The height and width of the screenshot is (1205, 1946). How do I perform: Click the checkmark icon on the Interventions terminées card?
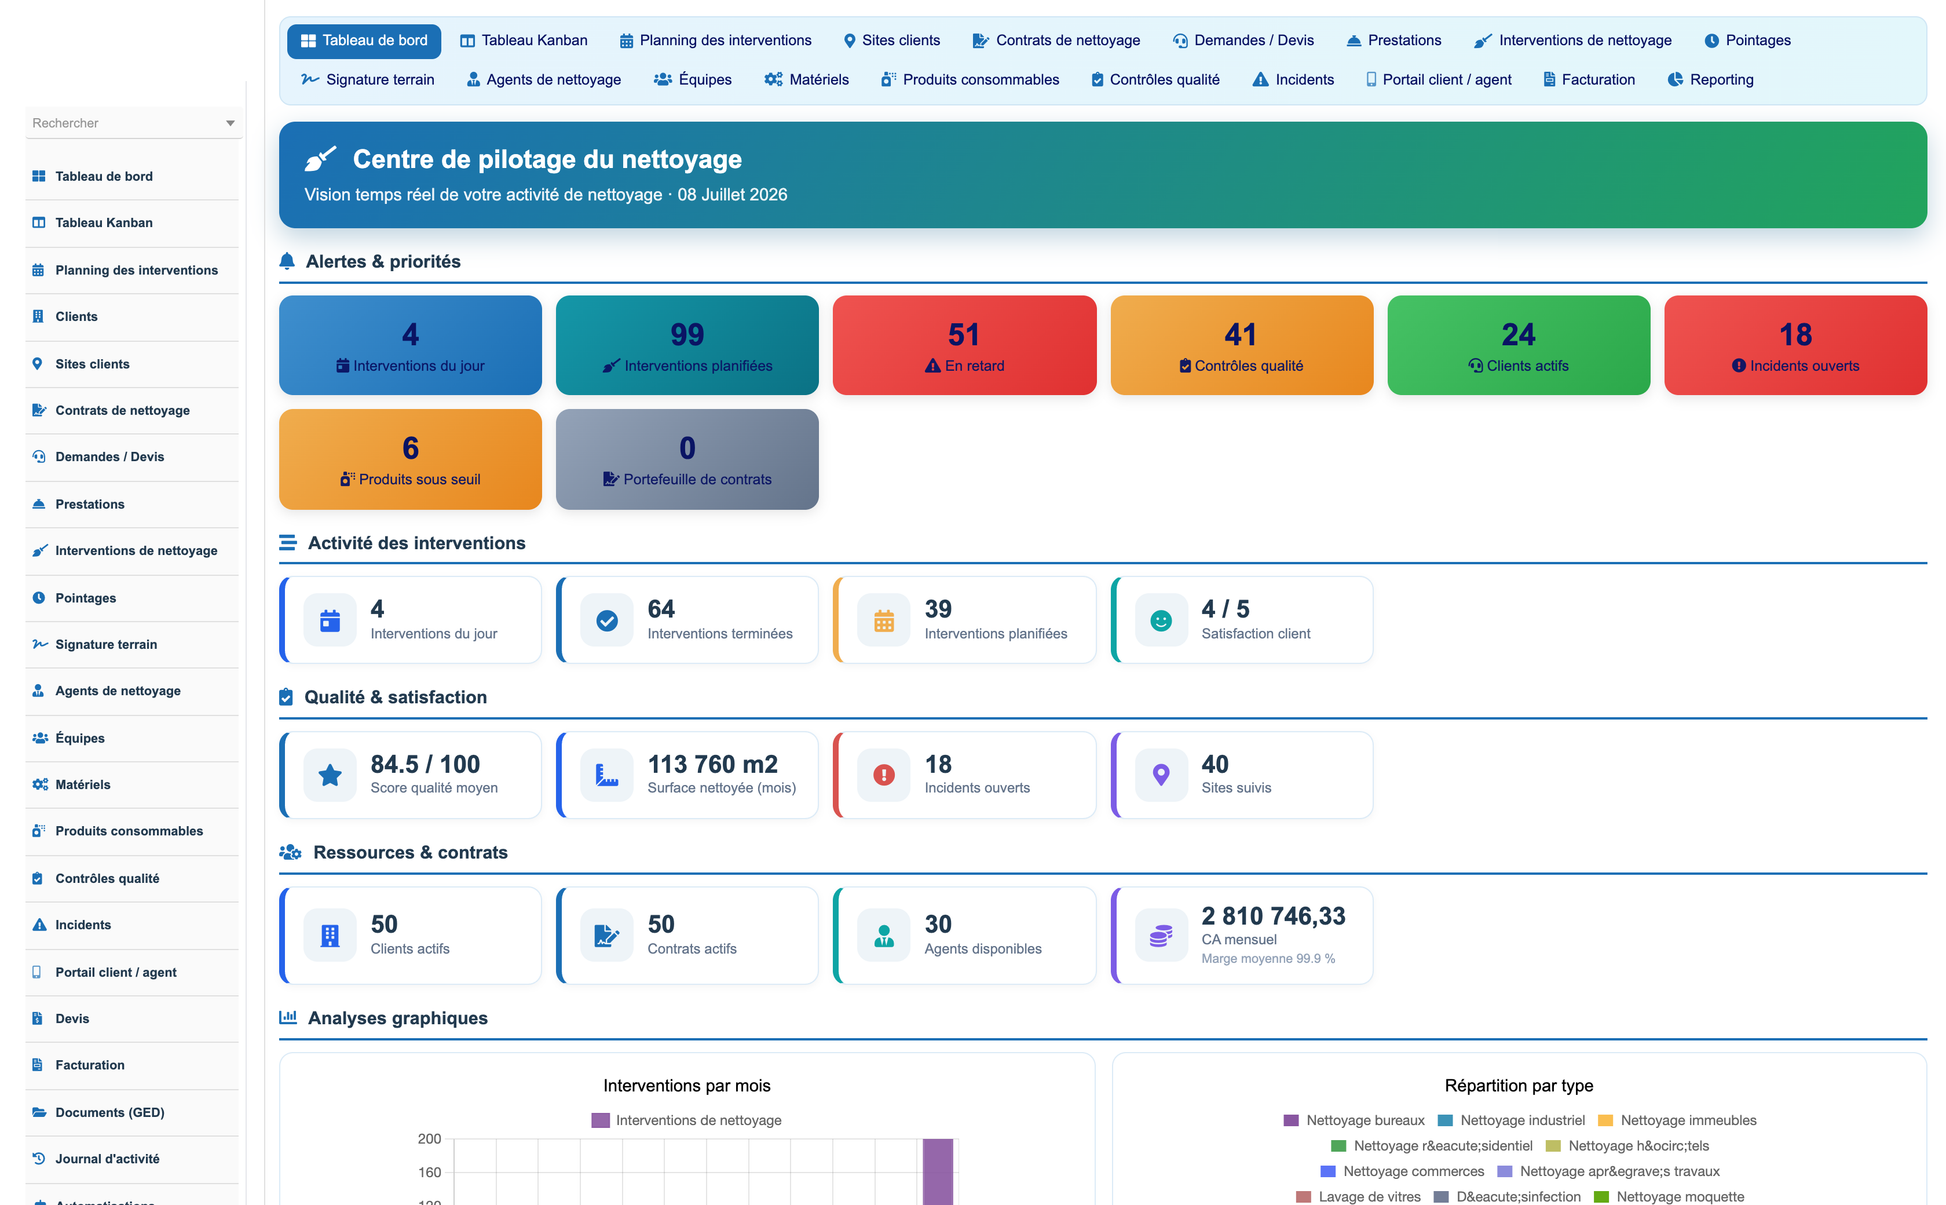click(x=607, y=621)
